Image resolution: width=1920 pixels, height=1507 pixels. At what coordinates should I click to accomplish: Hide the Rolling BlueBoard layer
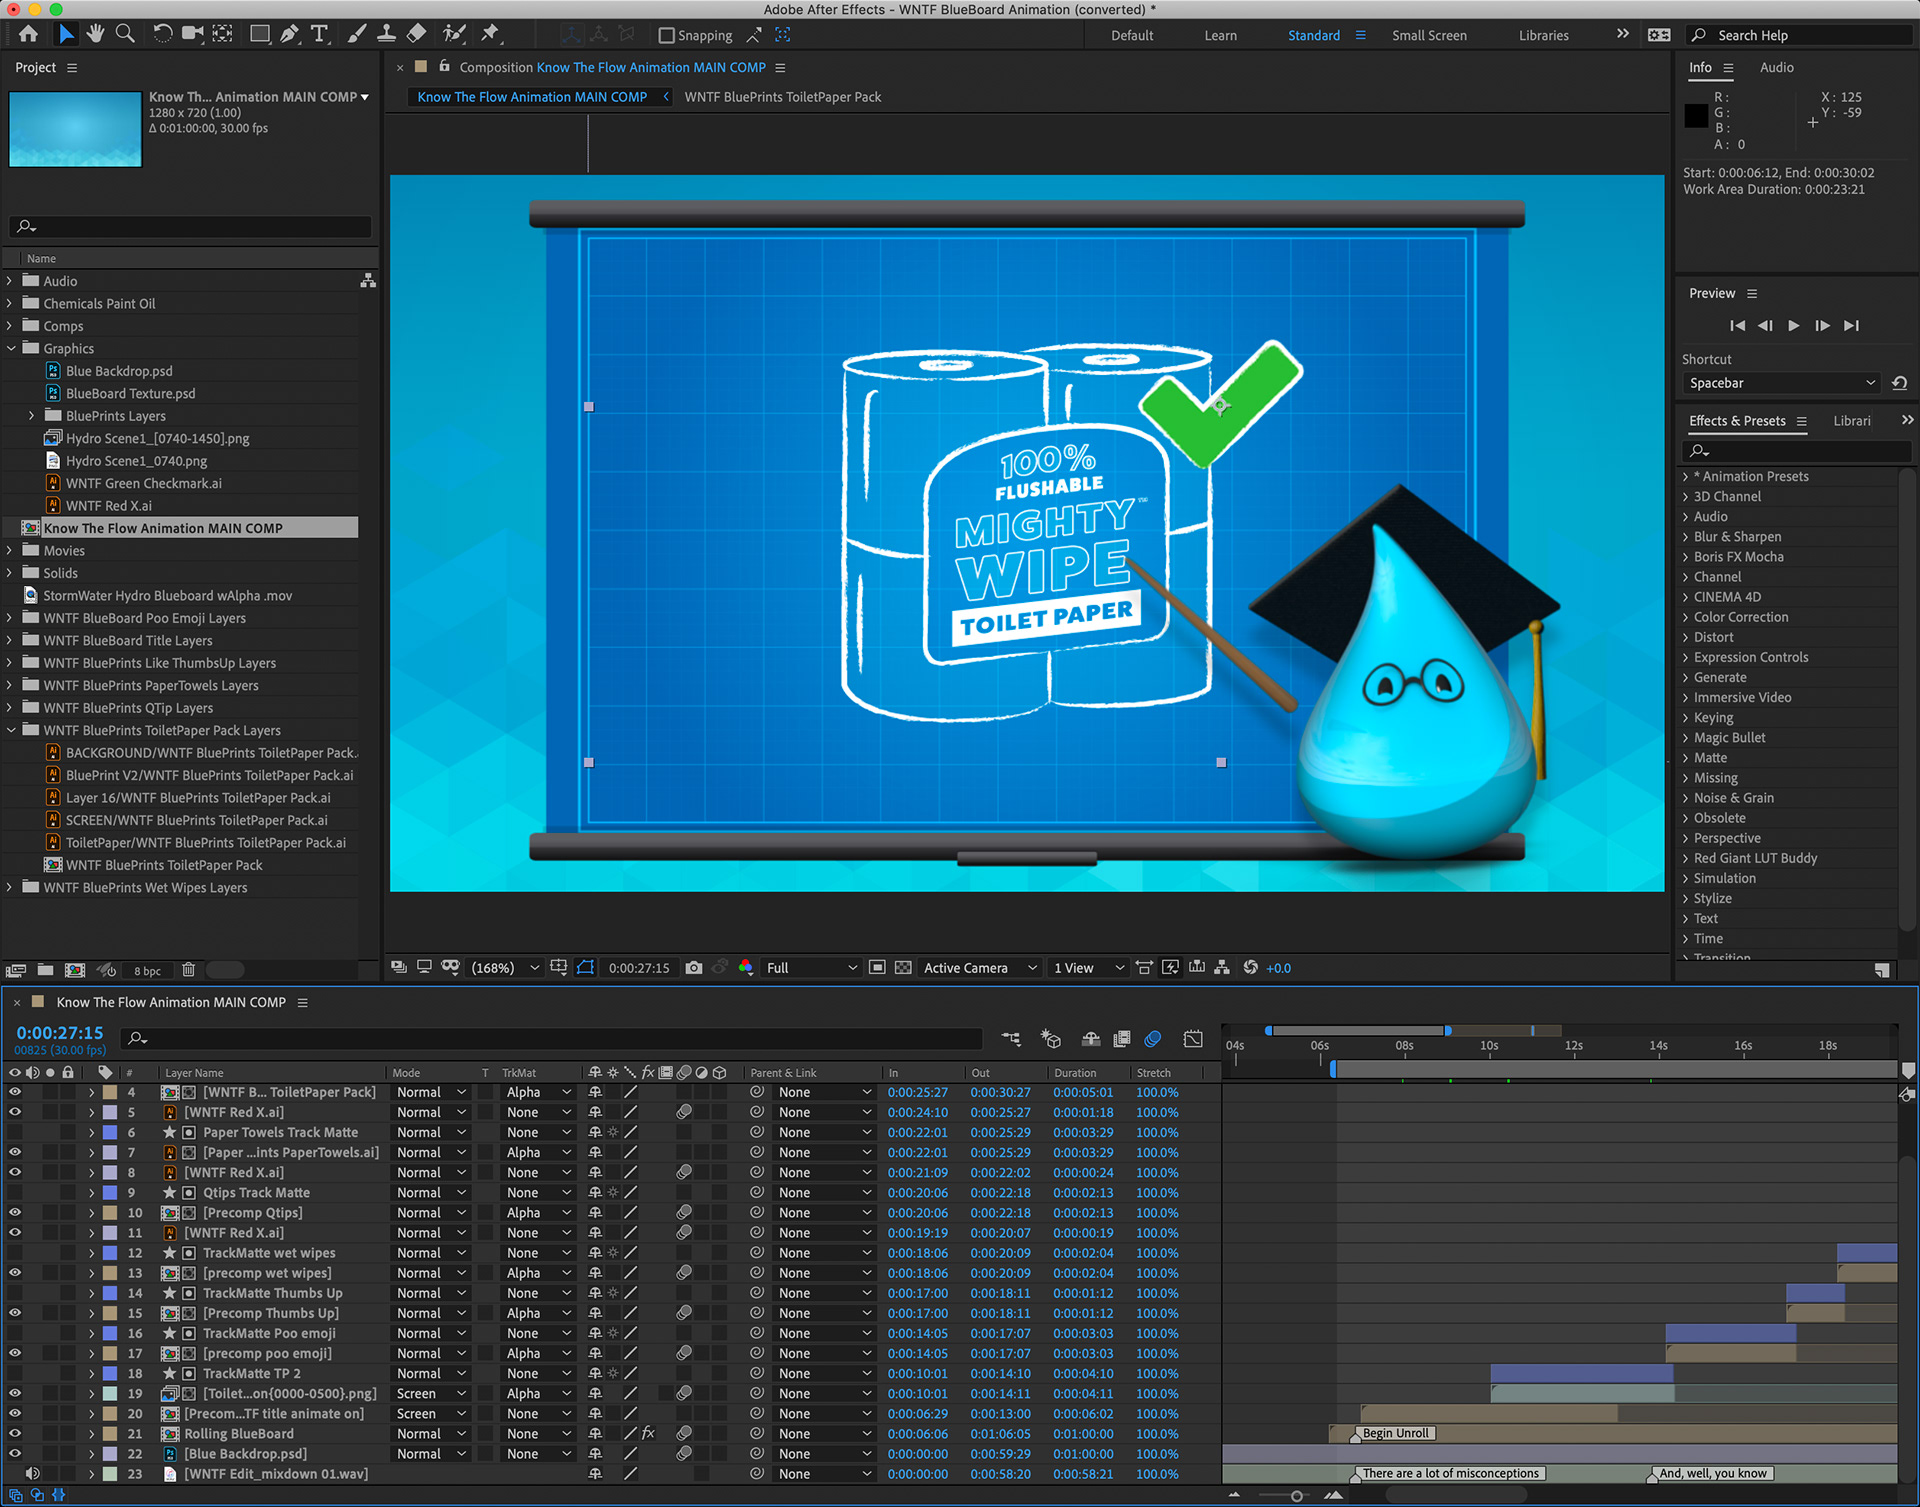click(15, 1433)
